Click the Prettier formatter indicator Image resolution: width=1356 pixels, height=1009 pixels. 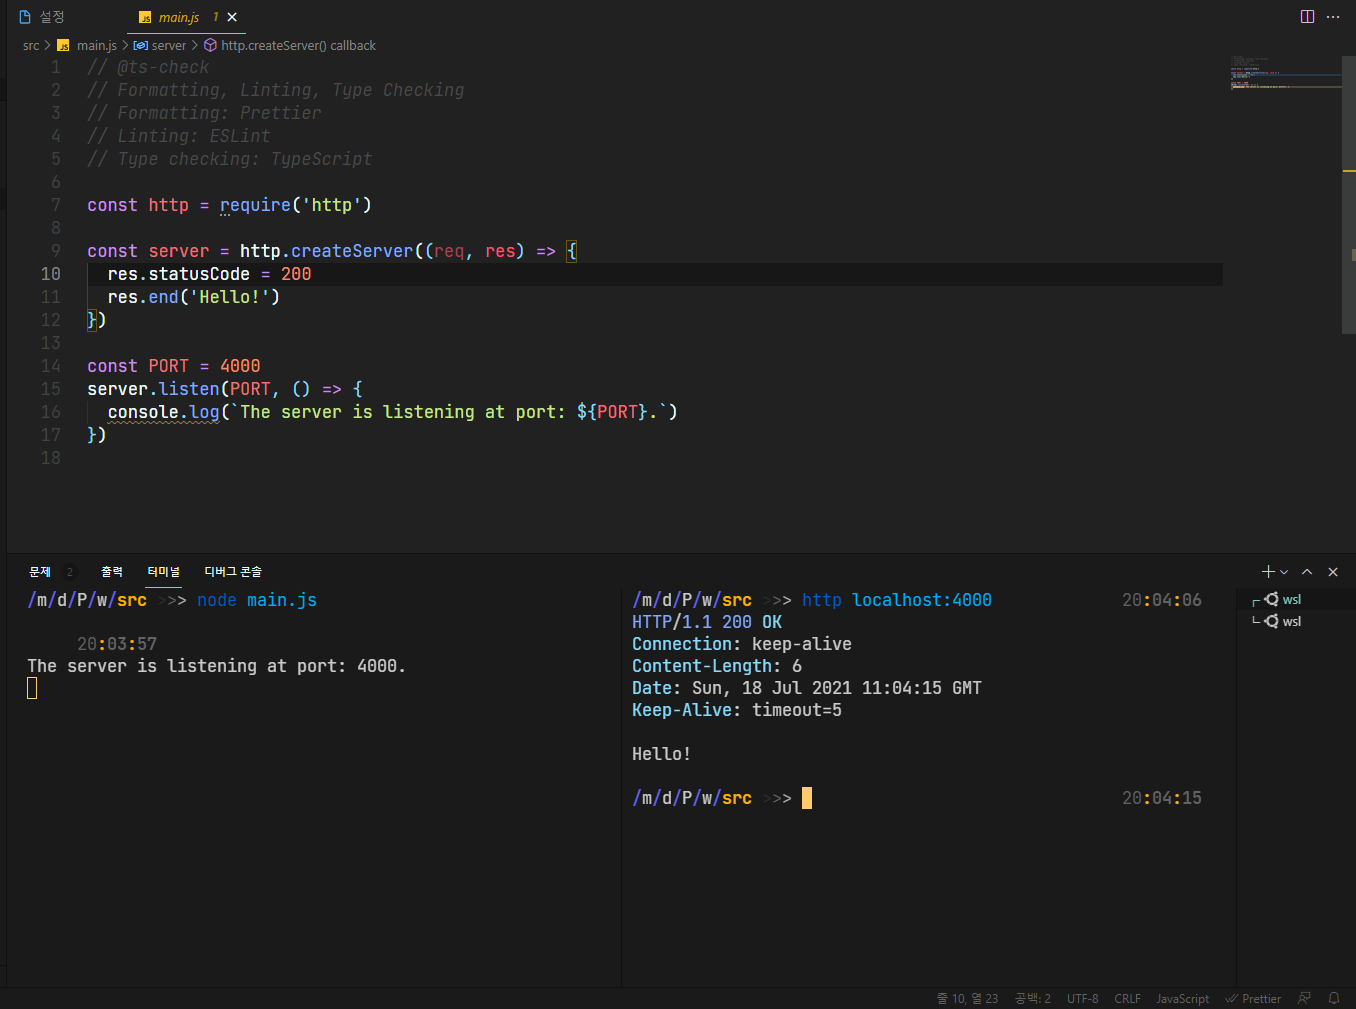[x=1253, y=998]
